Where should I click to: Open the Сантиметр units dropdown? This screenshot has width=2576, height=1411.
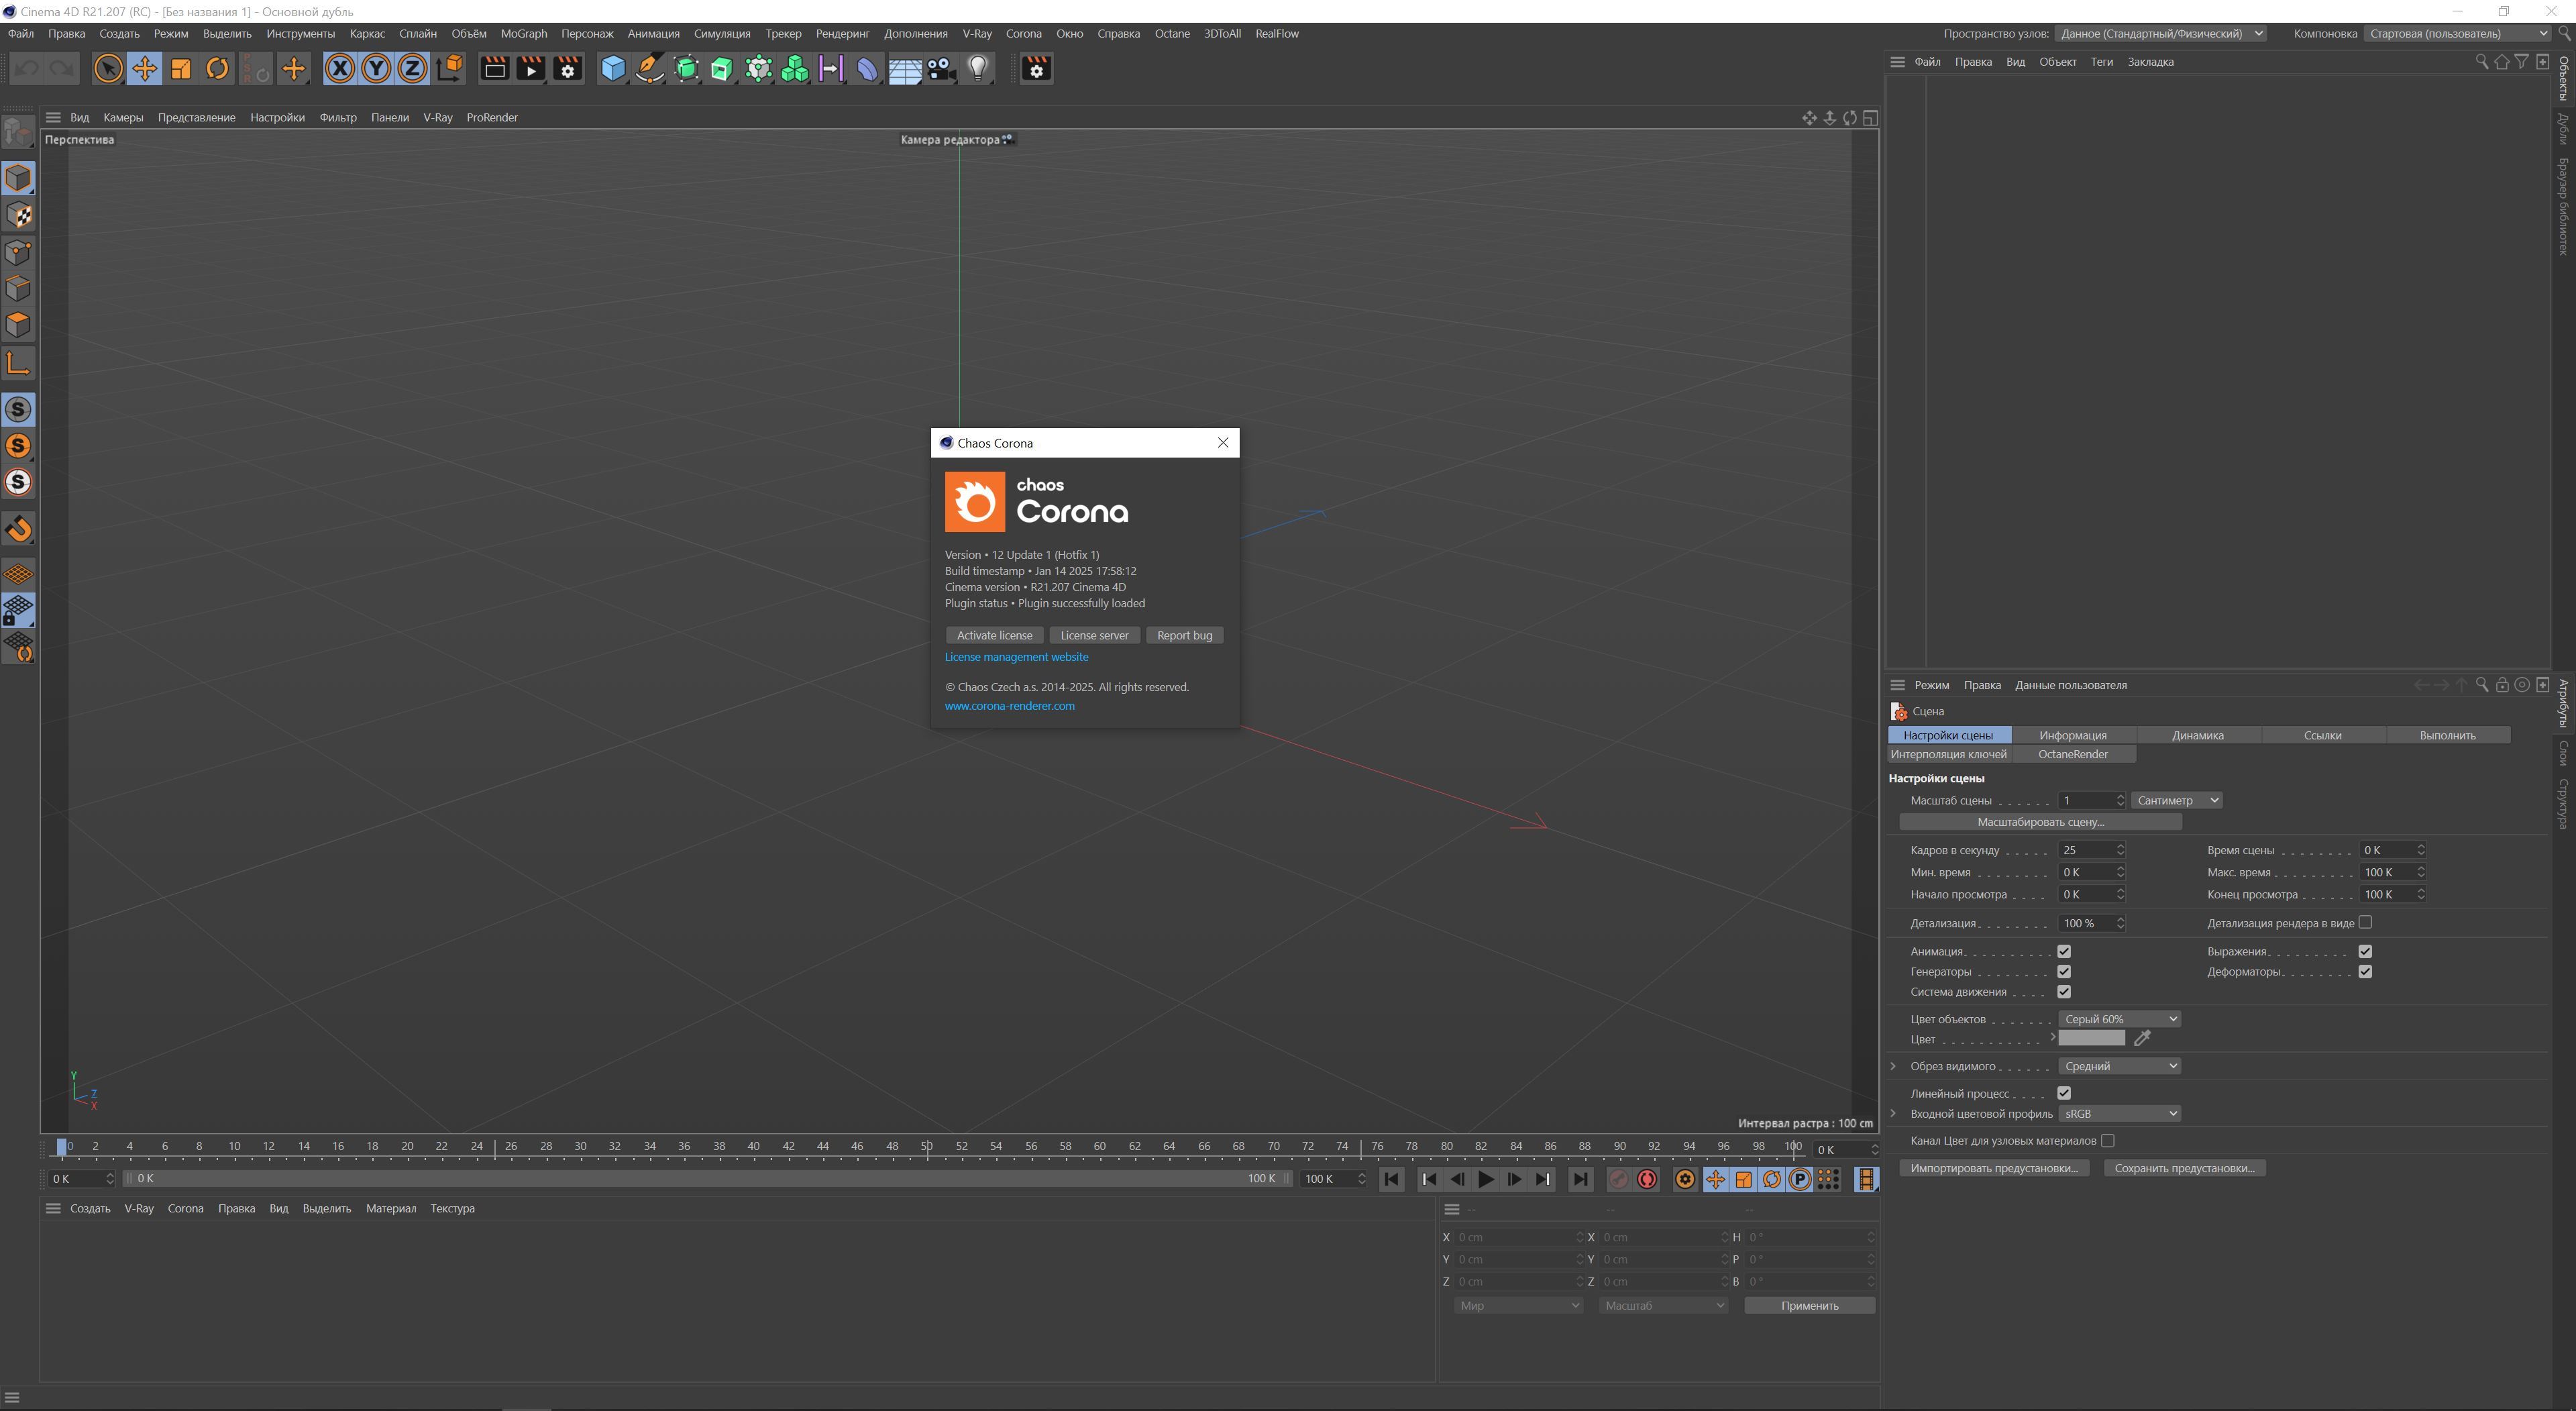tap(2177, 800)
